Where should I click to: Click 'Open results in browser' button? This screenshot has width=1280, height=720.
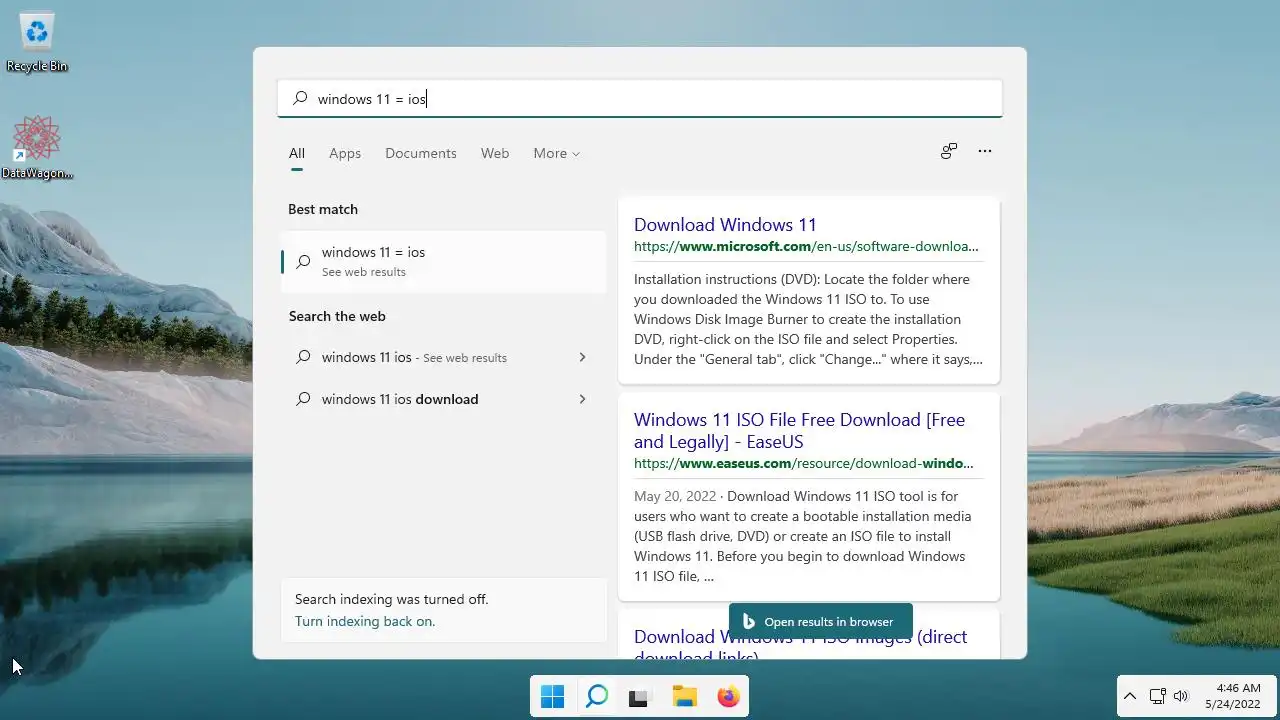coord(820,621)
